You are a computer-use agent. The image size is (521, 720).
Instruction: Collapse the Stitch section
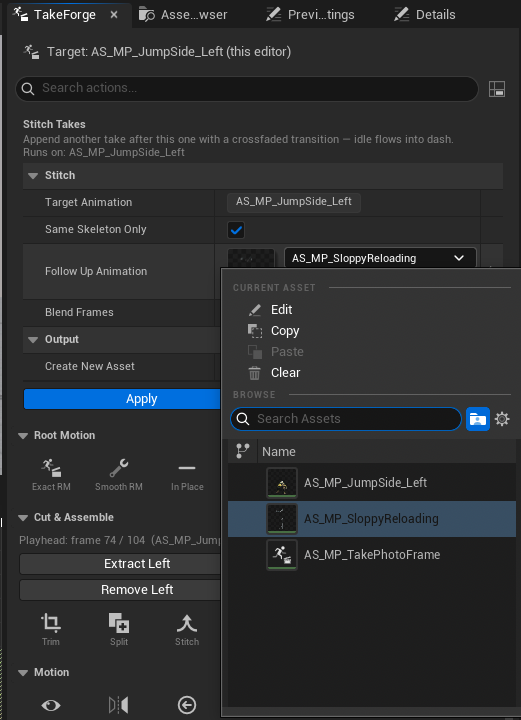click(33, 175)
